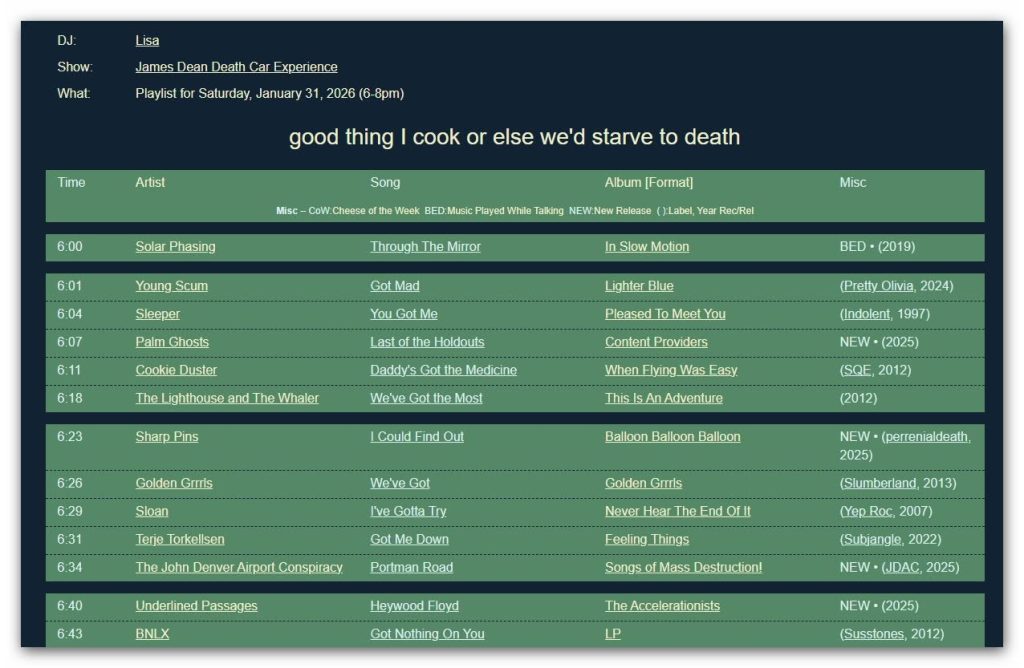
Task: Open The Lighthouse and The Whaler link
Action: (x=227, y=398)
